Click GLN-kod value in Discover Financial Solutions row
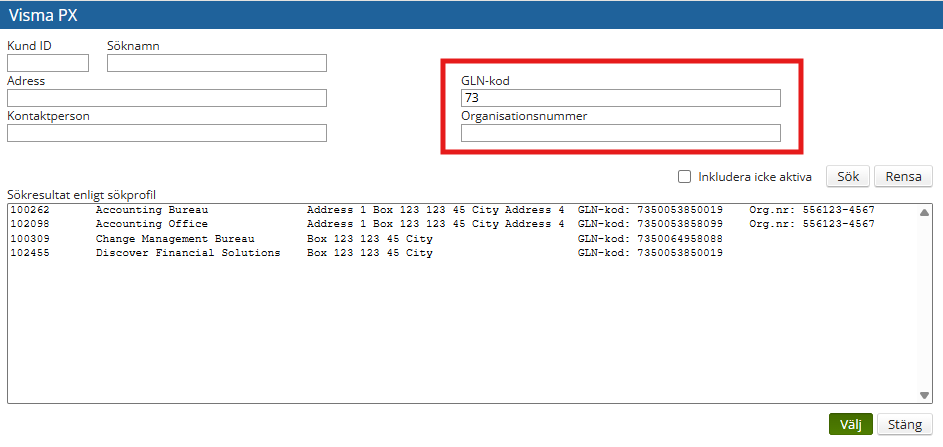This screenshot has height=447, width=943. click(680, 253)
